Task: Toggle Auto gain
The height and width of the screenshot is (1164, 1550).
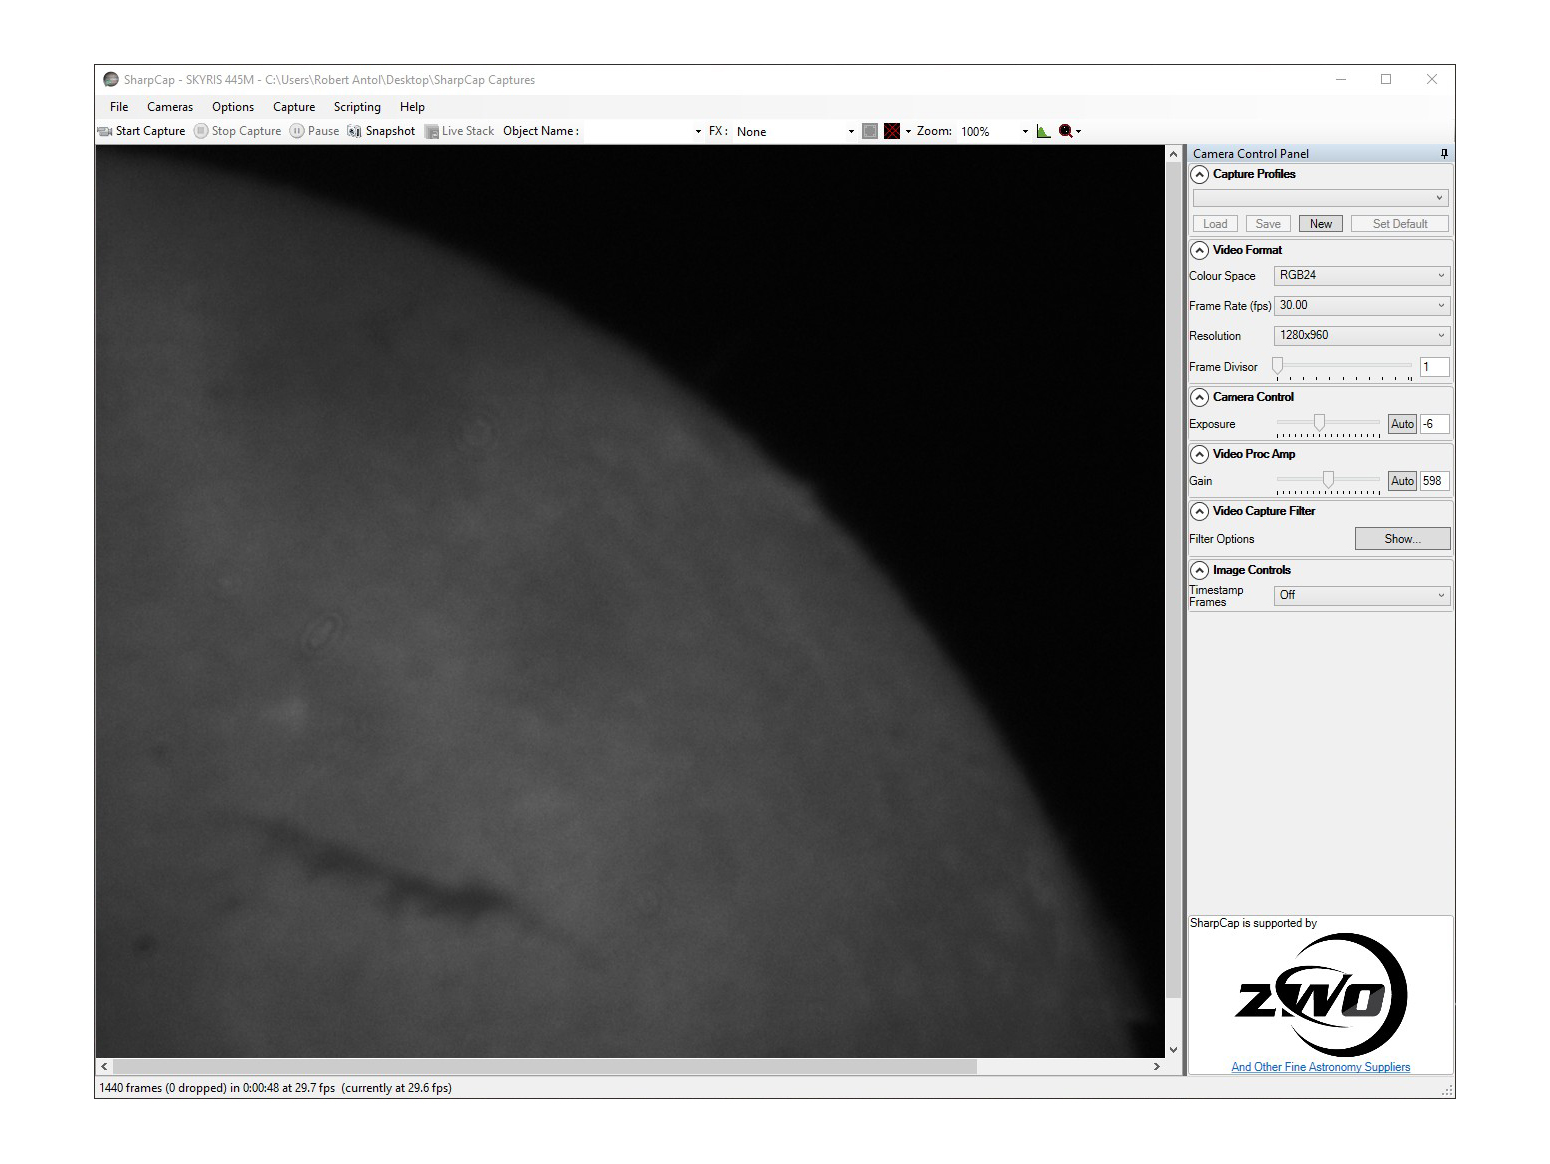Action: pos(1402,481)
